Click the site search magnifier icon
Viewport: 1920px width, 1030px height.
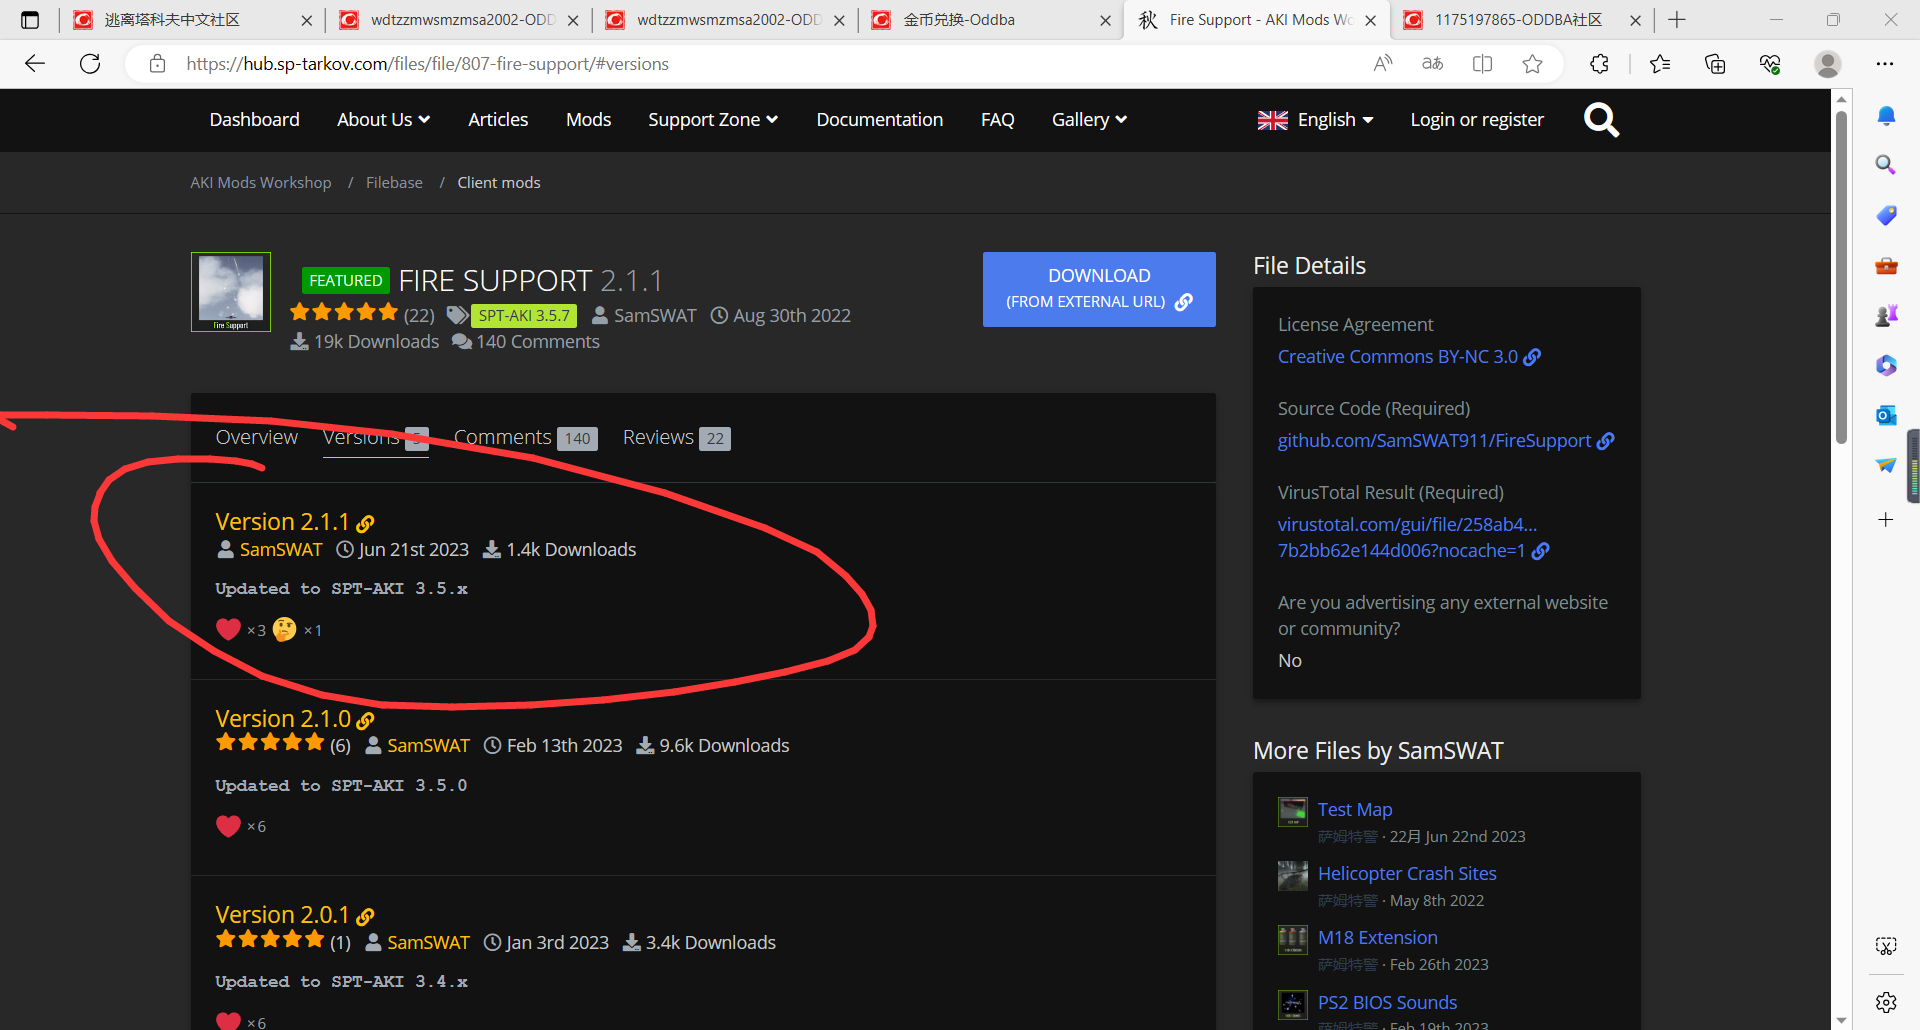tap(1601, 120)
